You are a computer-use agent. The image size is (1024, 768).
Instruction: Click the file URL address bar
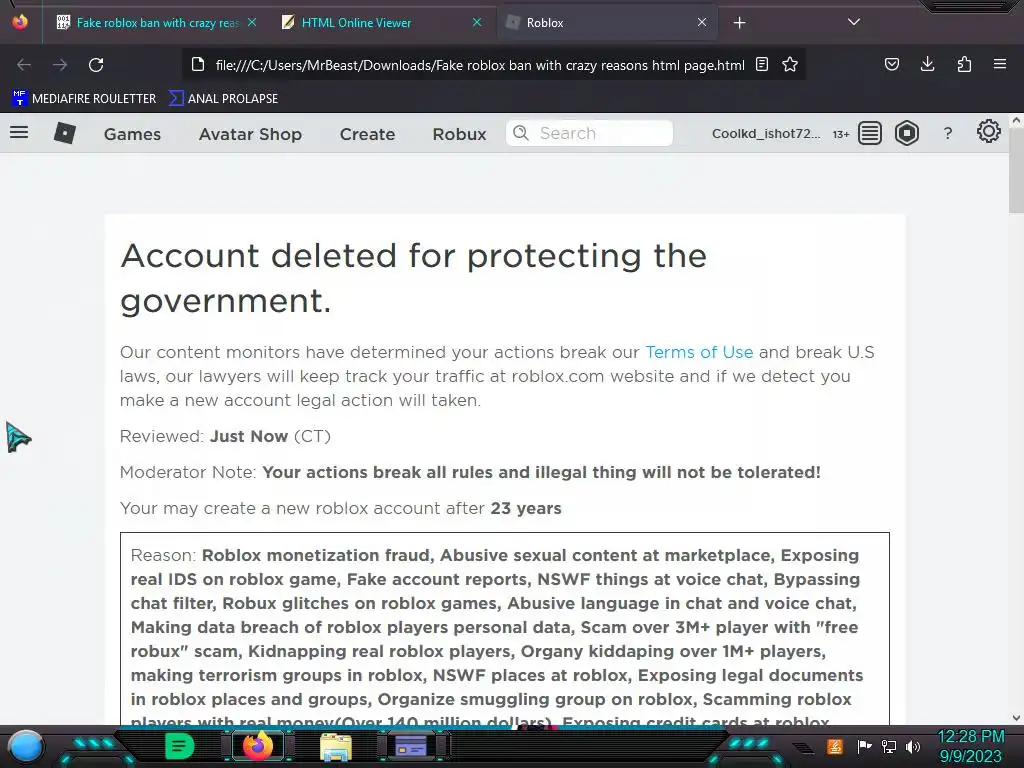coord(480,65)
